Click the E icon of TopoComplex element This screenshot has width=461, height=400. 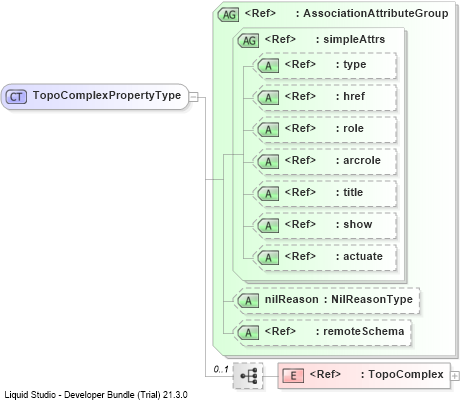(x=293, y=376)
